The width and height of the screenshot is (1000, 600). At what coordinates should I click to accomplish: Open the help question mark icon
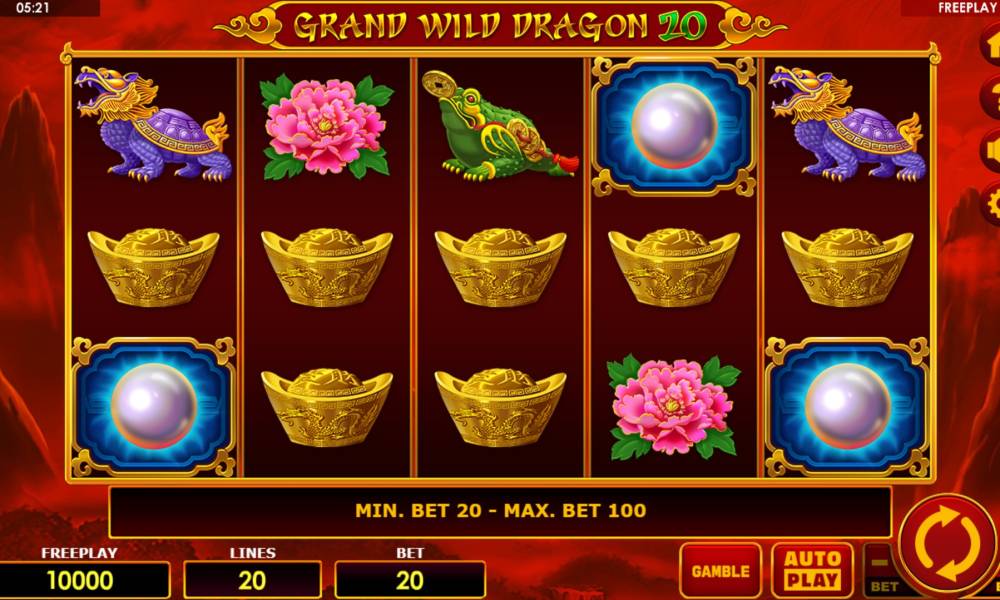(x=990, y=98)
